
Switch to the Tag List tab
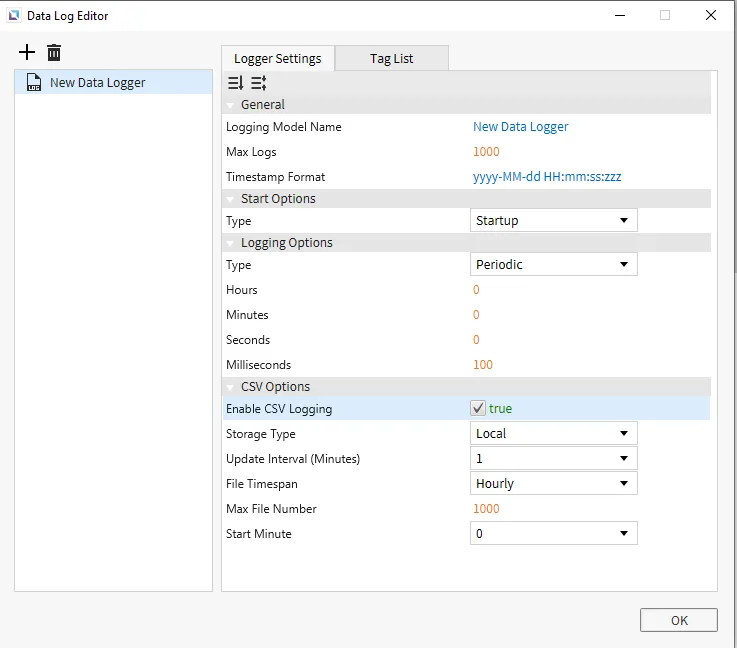coord(391,59)
